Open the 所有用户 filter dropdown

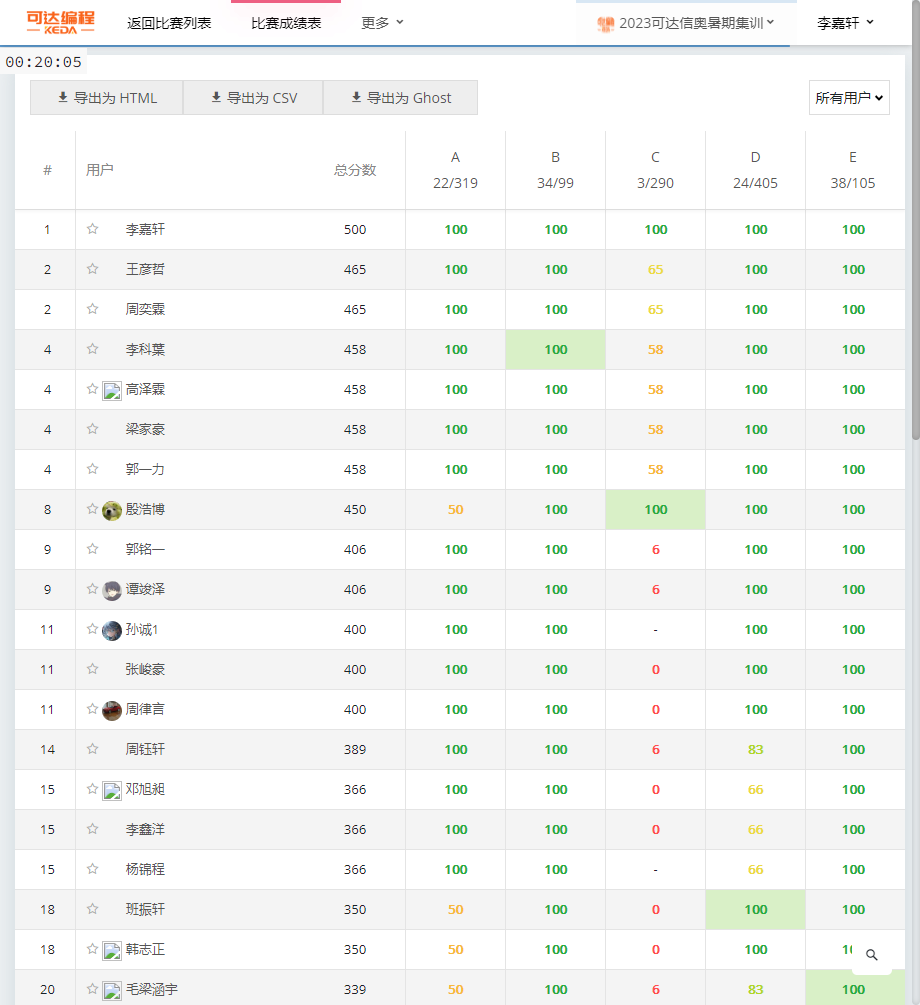(x=849, y=97)
